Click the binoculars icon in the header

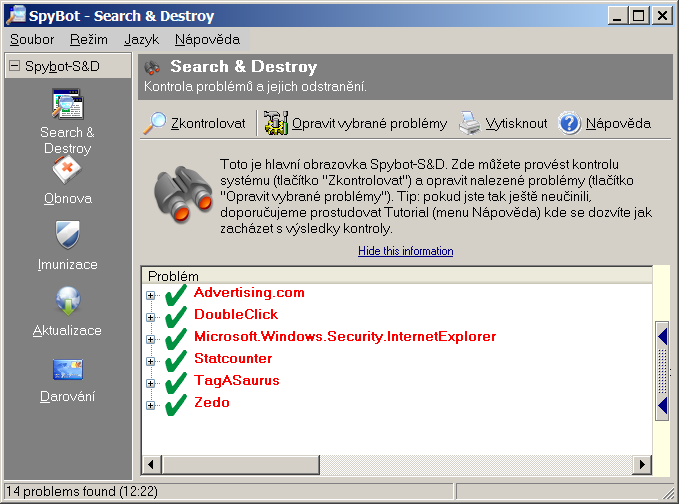(152, 68)
